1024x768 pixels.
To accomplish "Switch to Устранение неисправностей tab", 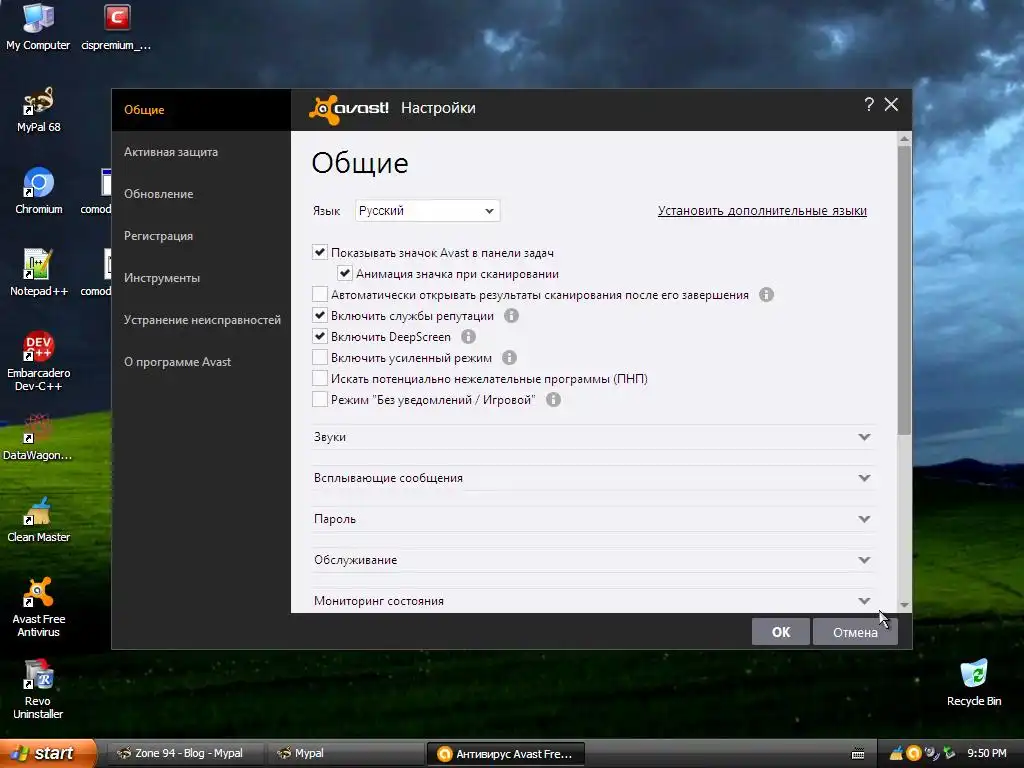I will (x=201, y=320).
